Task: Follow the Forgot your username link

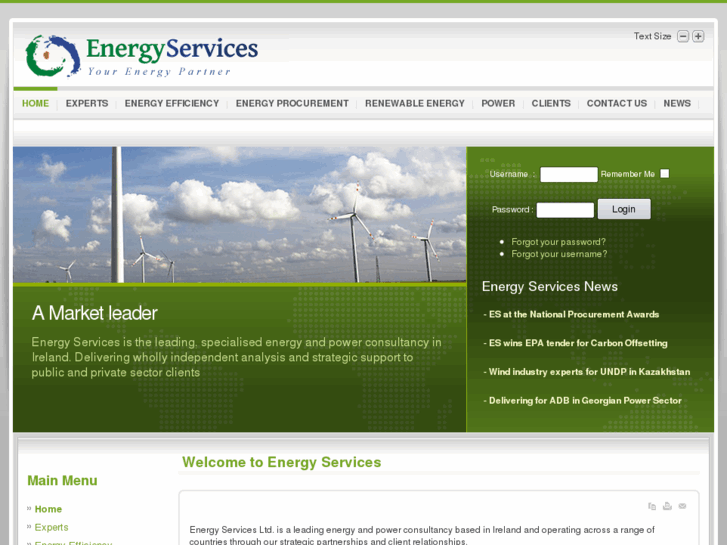Action: pyautogui.click(x=559, y=254)
